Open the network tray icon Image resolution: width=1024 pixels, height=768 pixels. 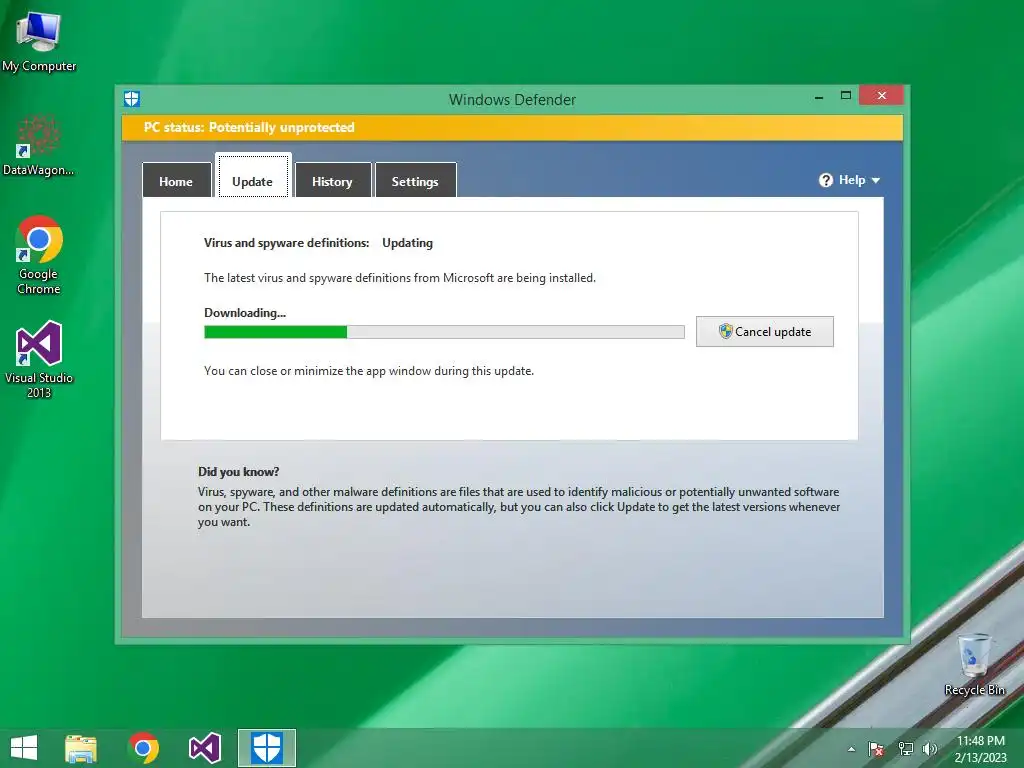[x=905, y=749]
